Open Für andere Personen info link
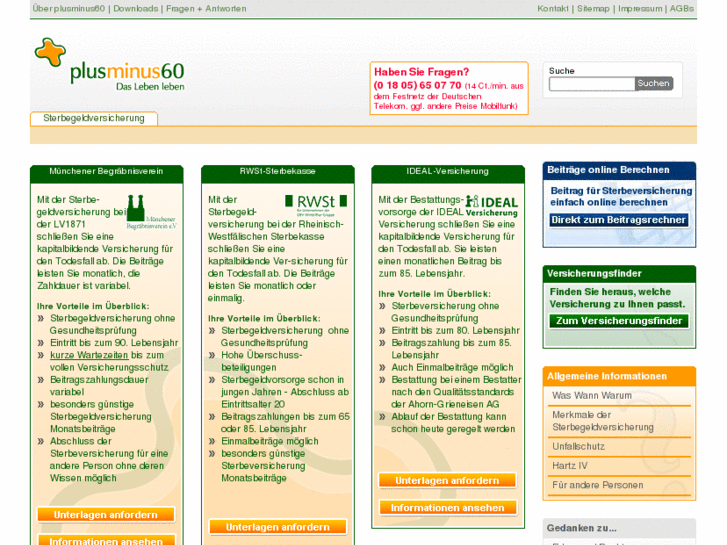Image resolution: width=727 pixels, height=545 pixels. (x=597, y=485)
